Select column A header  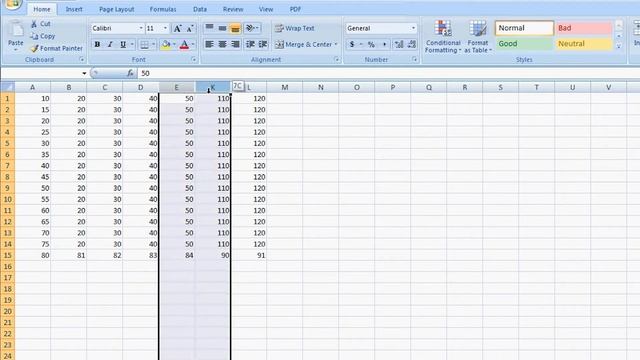[x=33, y=87]
